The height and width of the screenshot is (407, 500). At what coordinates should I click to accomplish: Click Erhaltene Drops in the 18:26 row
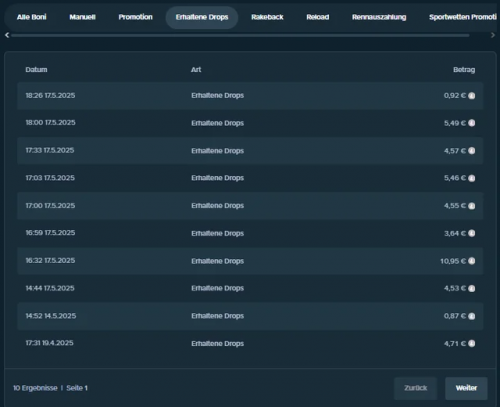pyautogui.click(x=218, y=96)
